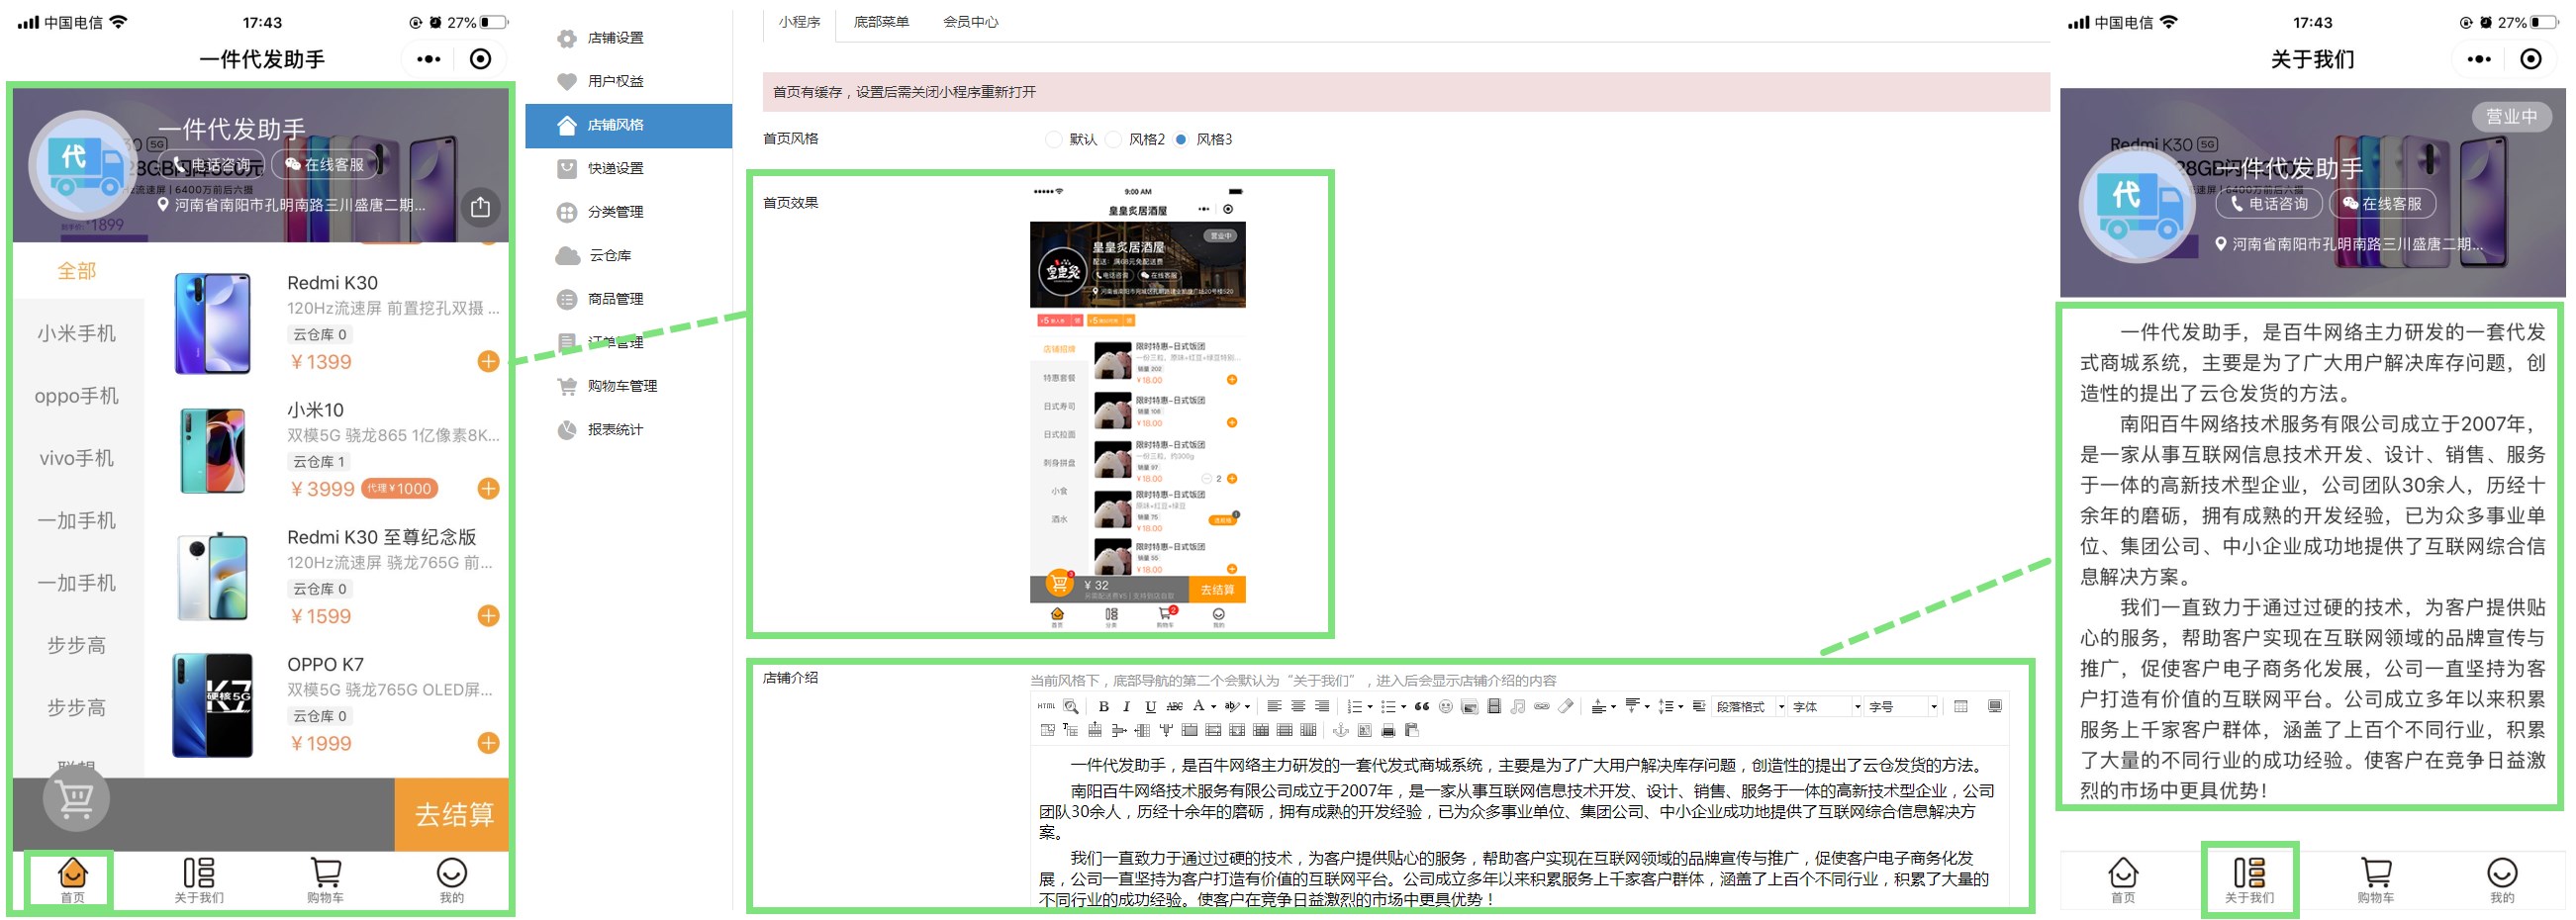Toggle fullscreen editor mode

(x=1995, y=706)
